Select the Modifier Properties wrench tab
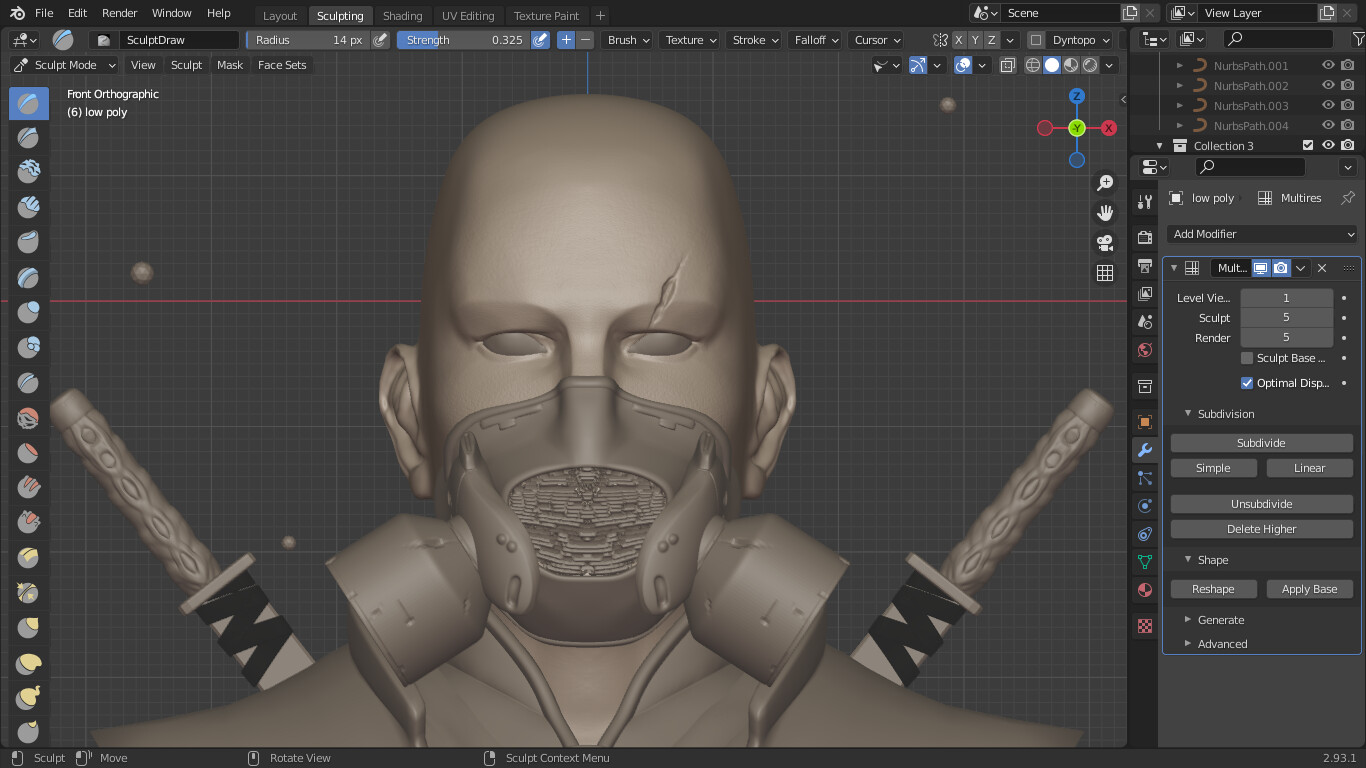 (x=1143, y=449)
